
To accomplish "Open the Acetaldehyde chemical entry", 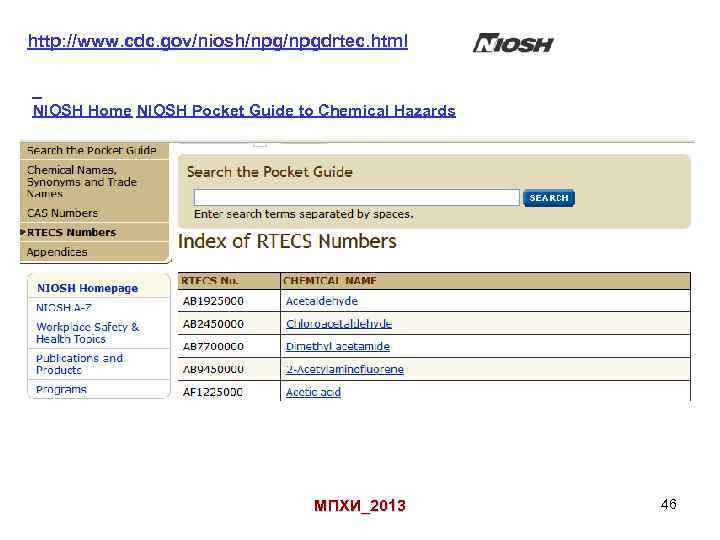I will 321,301.
